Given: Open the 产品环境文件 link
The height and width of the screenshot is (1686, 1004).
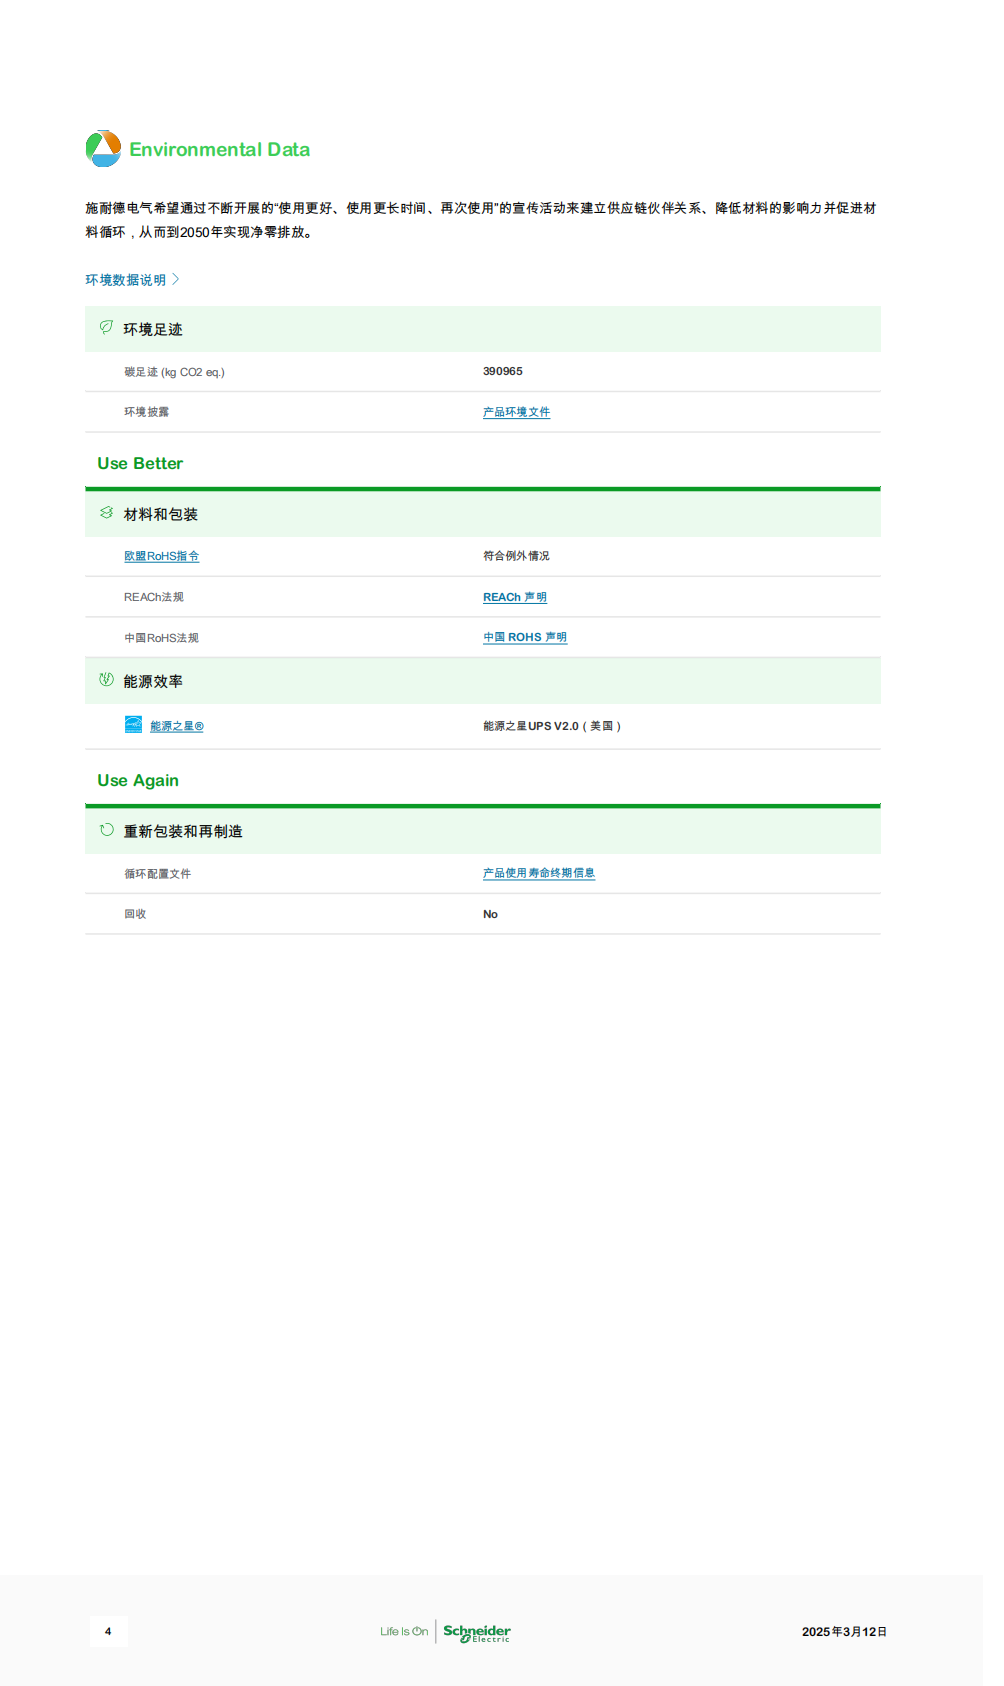Looking at the screenshot, I should pos(516,412).
